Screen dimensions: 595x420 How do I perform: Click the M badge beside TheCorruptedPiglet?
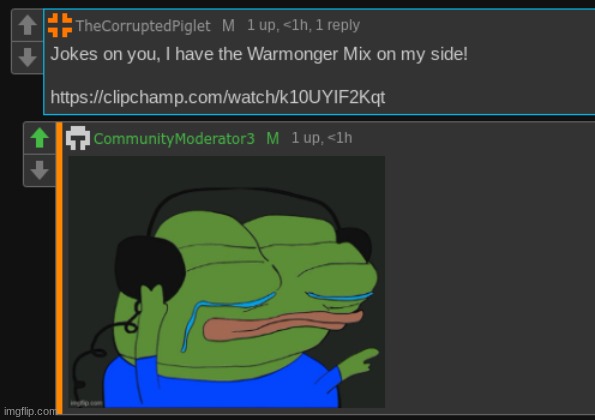coord(228,26)
